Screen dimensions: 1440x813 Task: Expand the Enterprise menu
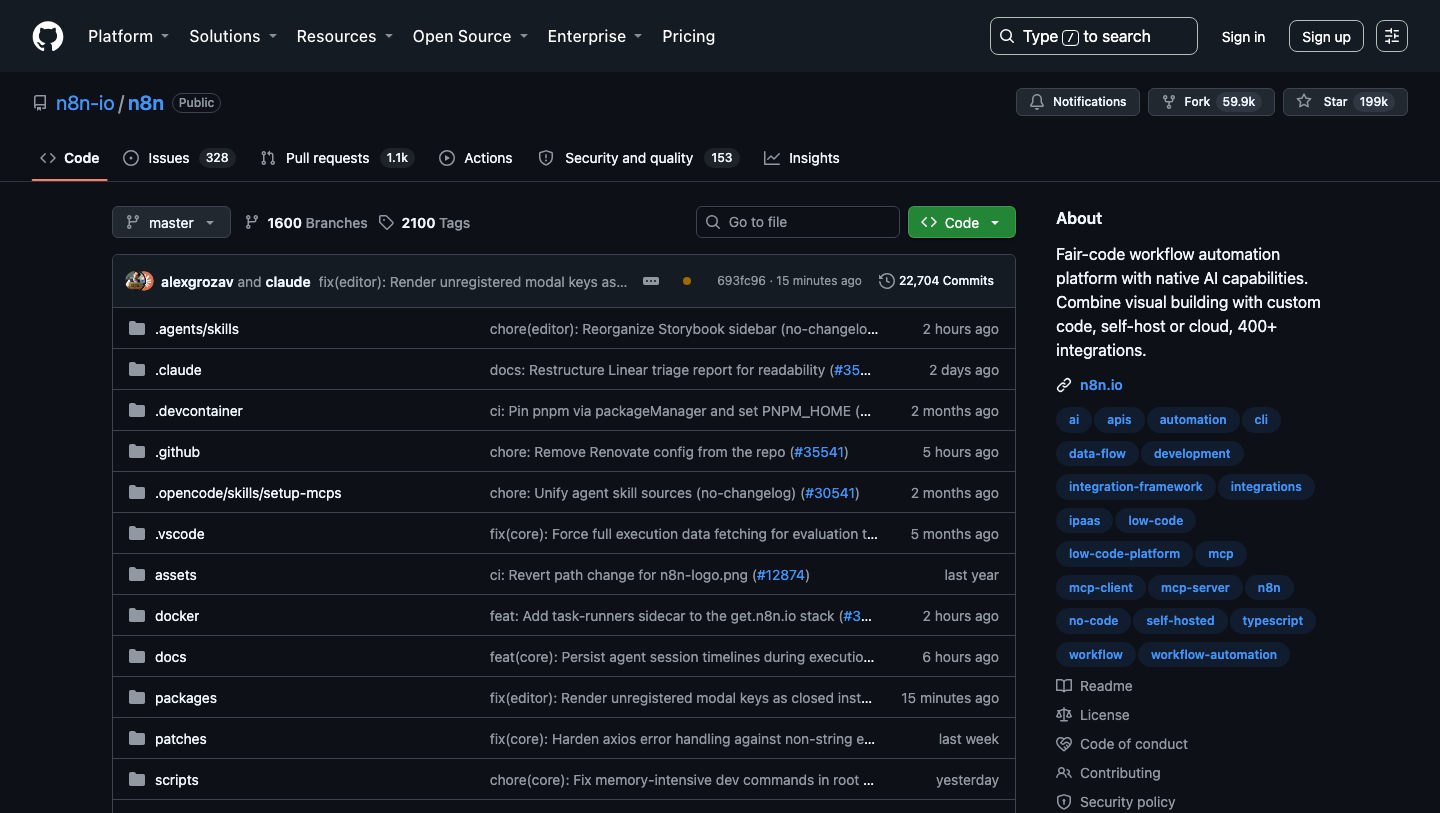click(x=594, y=36)
